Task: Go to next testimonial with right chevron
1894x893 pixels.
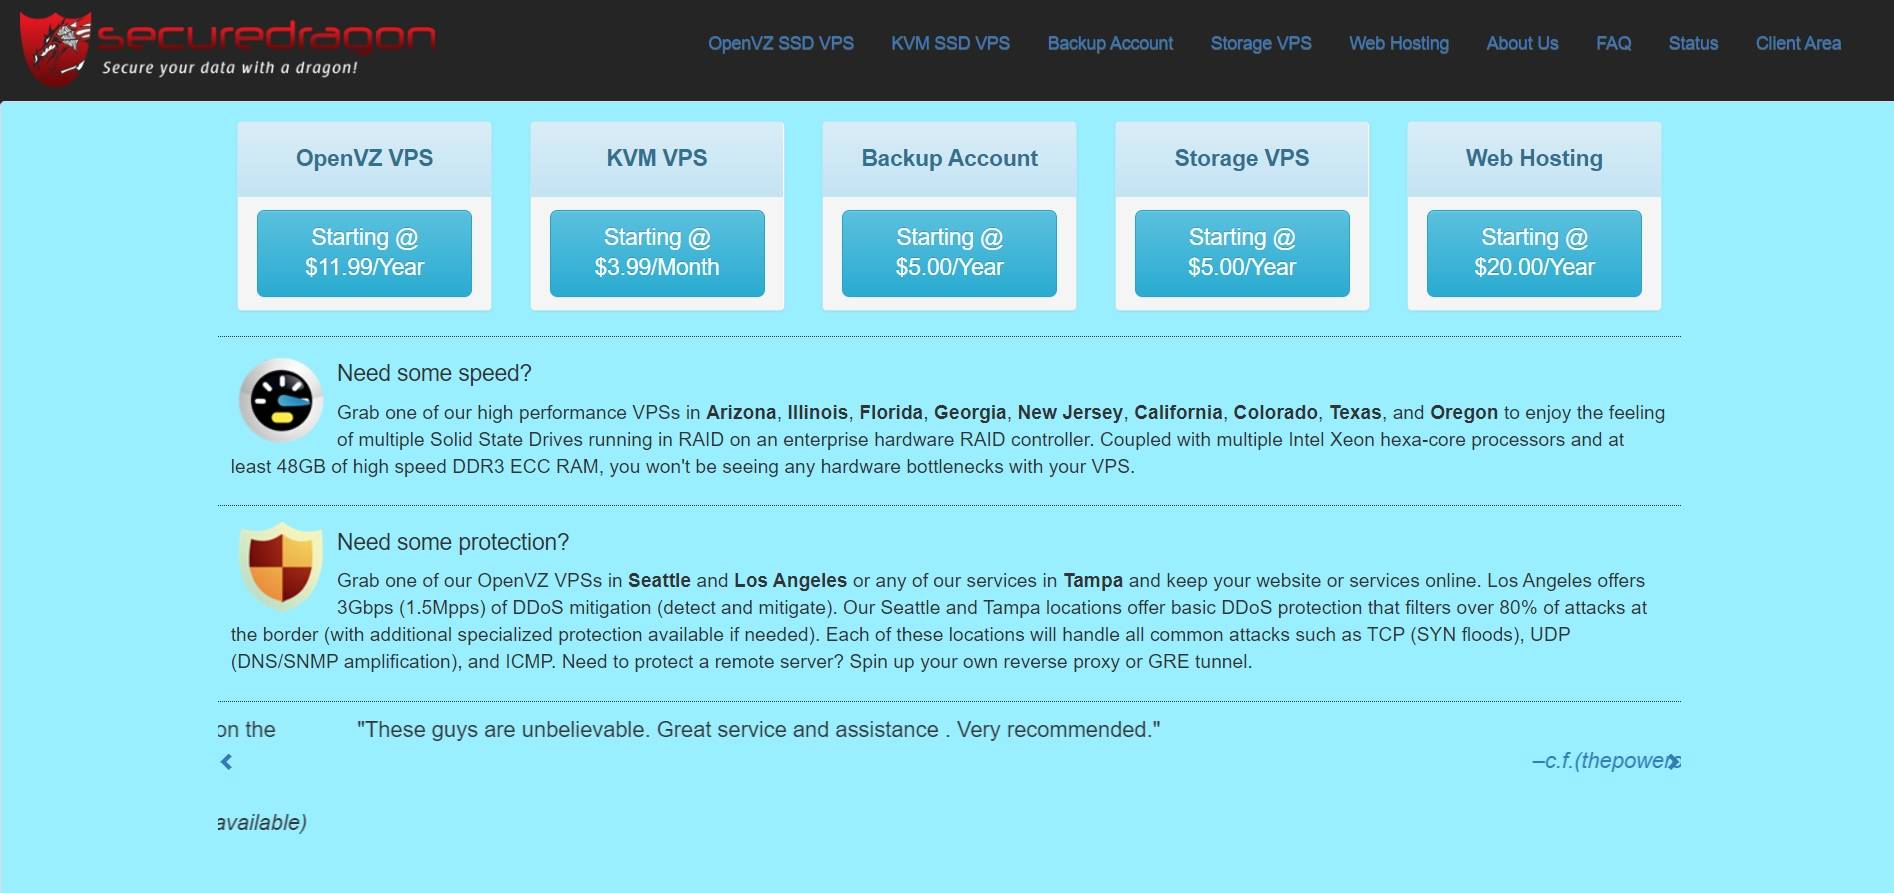Action: coord(1673,762)
